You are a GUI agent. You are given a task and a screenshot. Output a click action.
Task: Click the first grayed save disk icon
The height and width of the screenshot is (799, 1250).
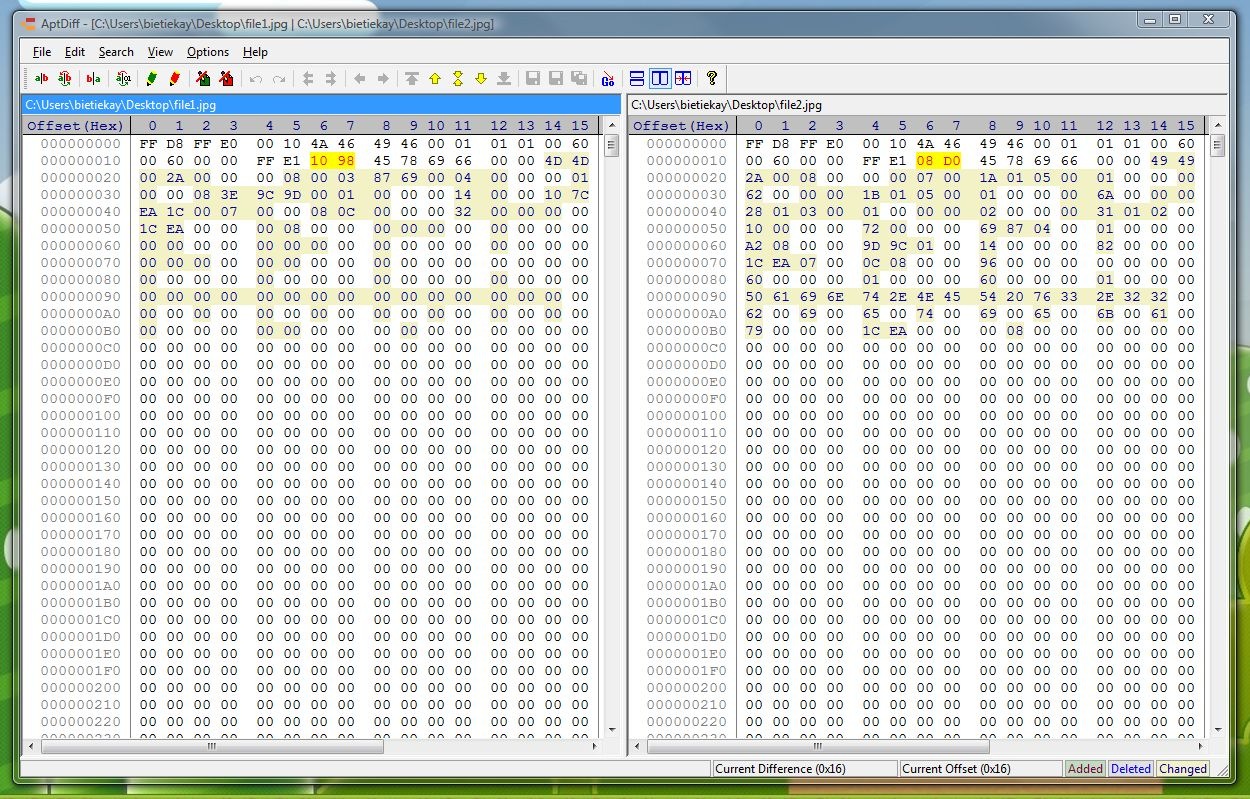[x=533, y=78]
